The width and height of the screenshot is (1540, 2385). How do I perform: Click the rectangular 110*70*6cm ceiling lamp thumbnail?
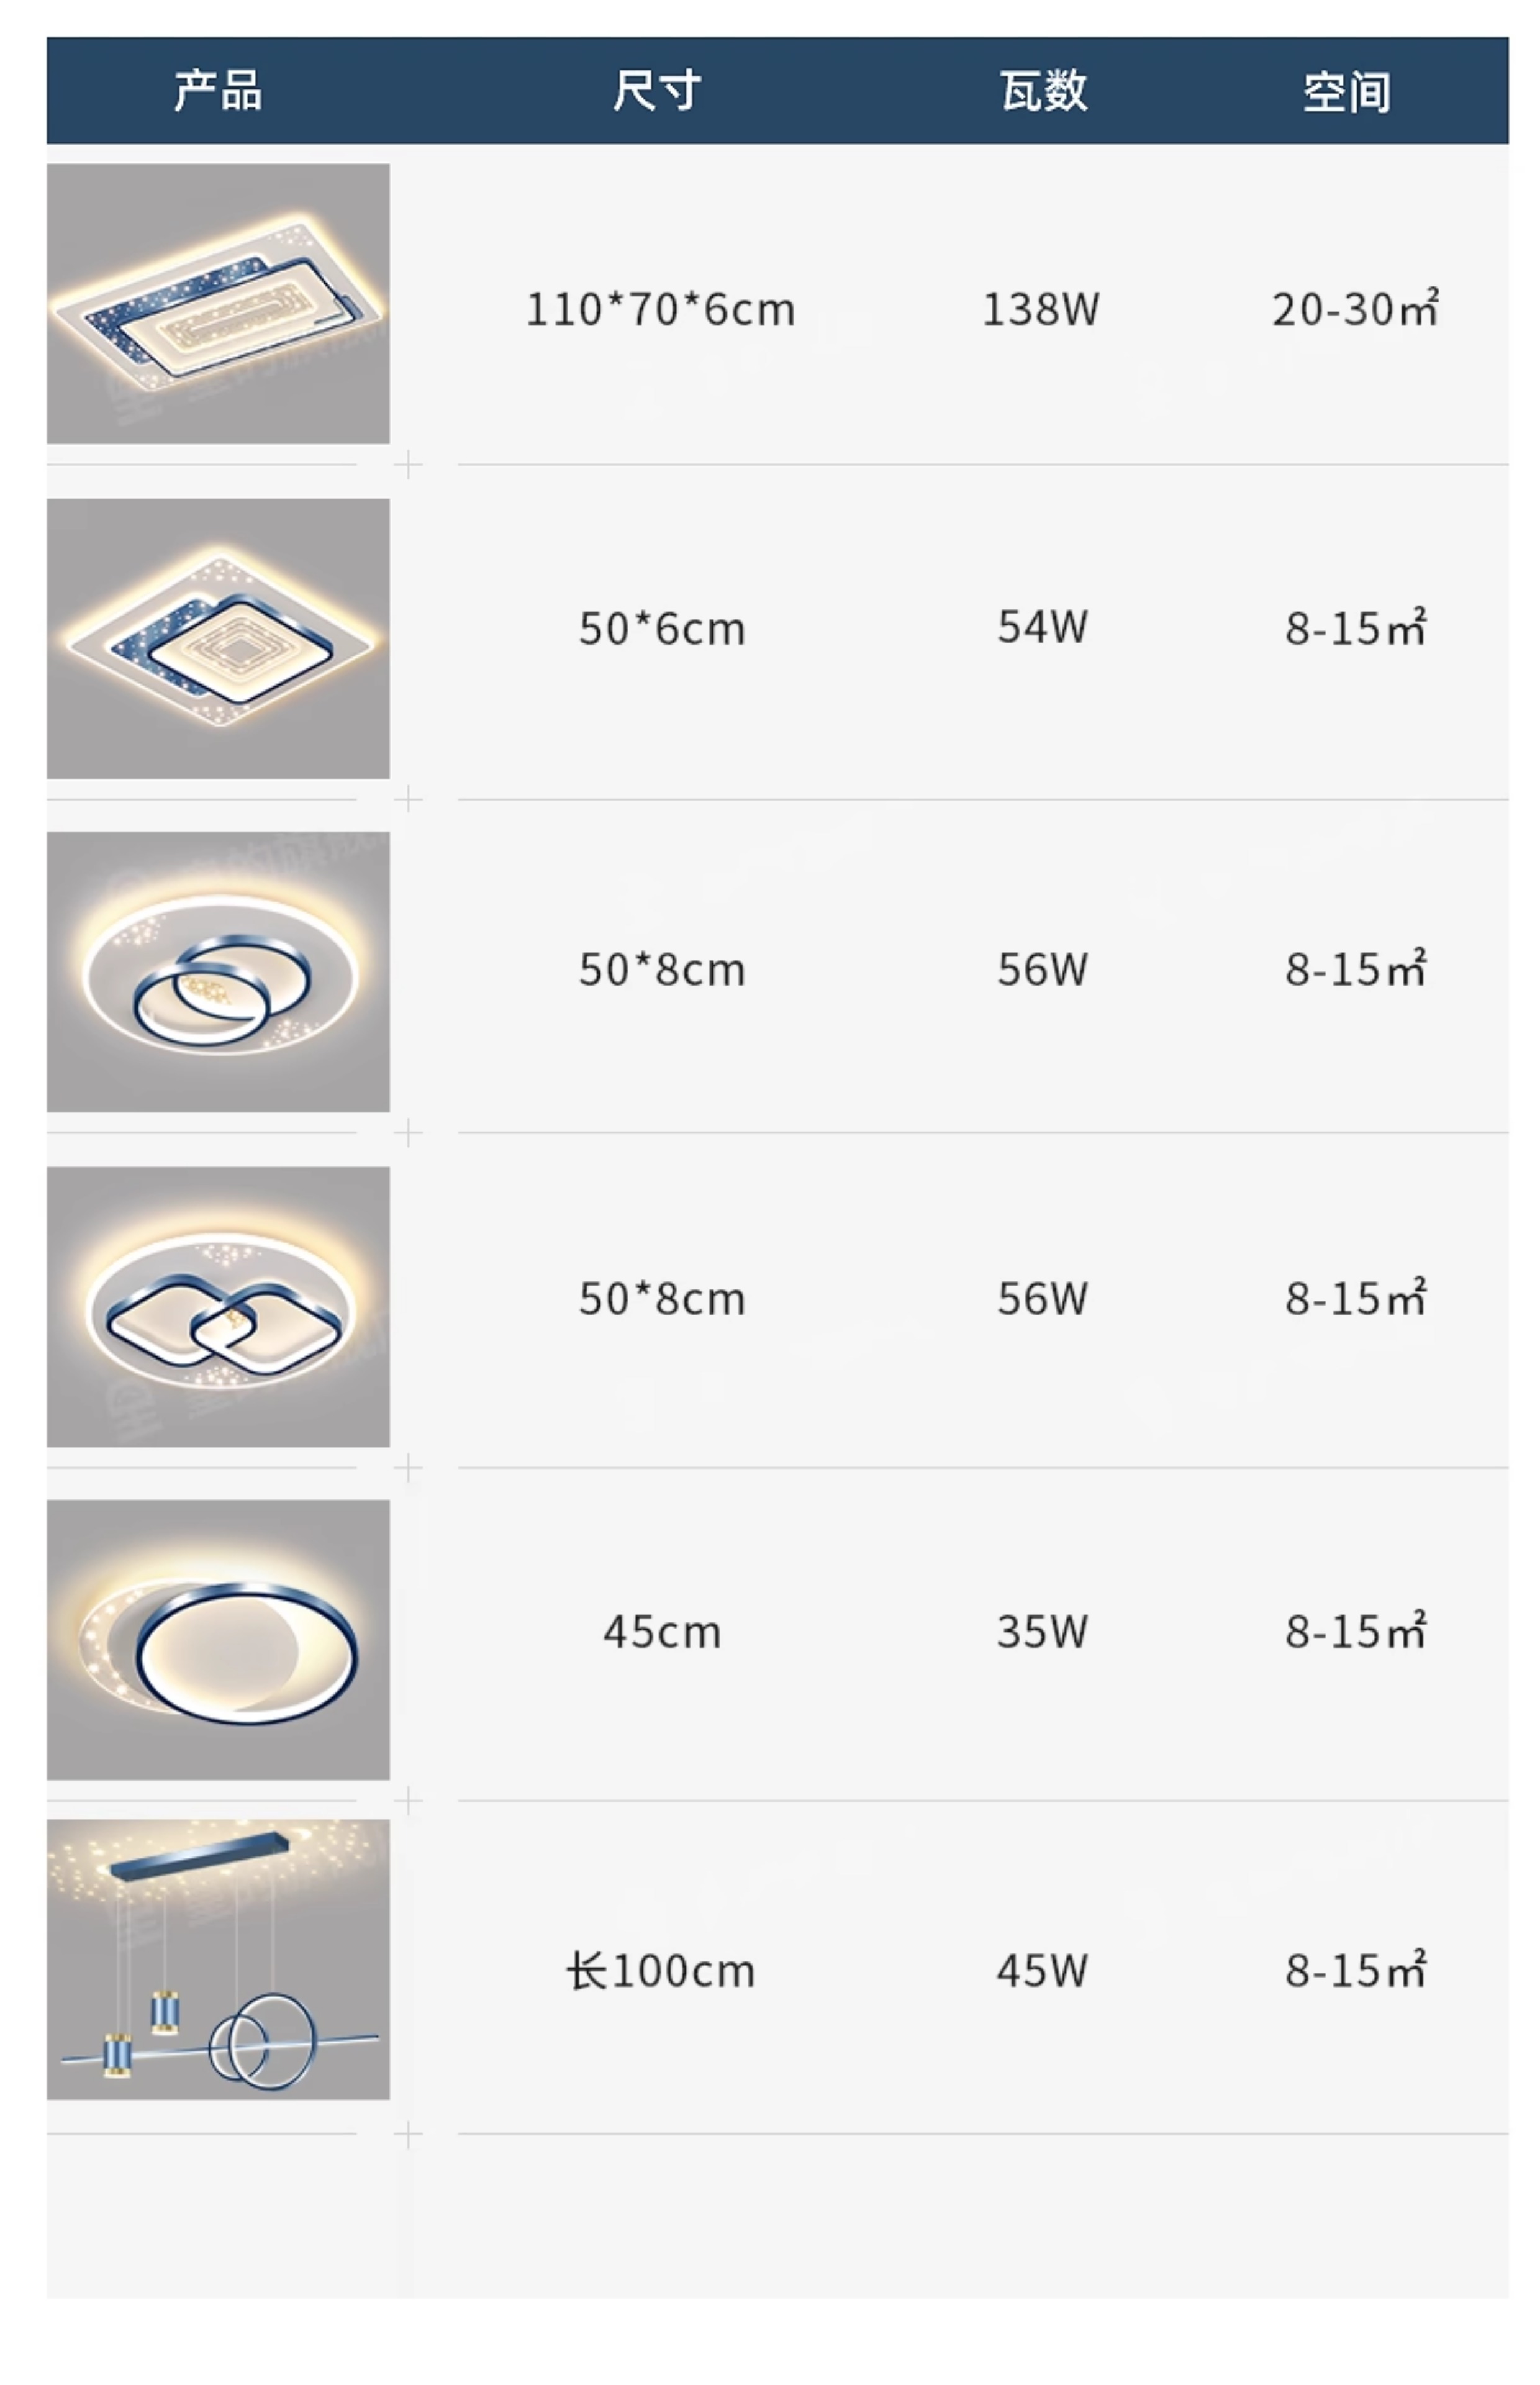coord(218,303)
